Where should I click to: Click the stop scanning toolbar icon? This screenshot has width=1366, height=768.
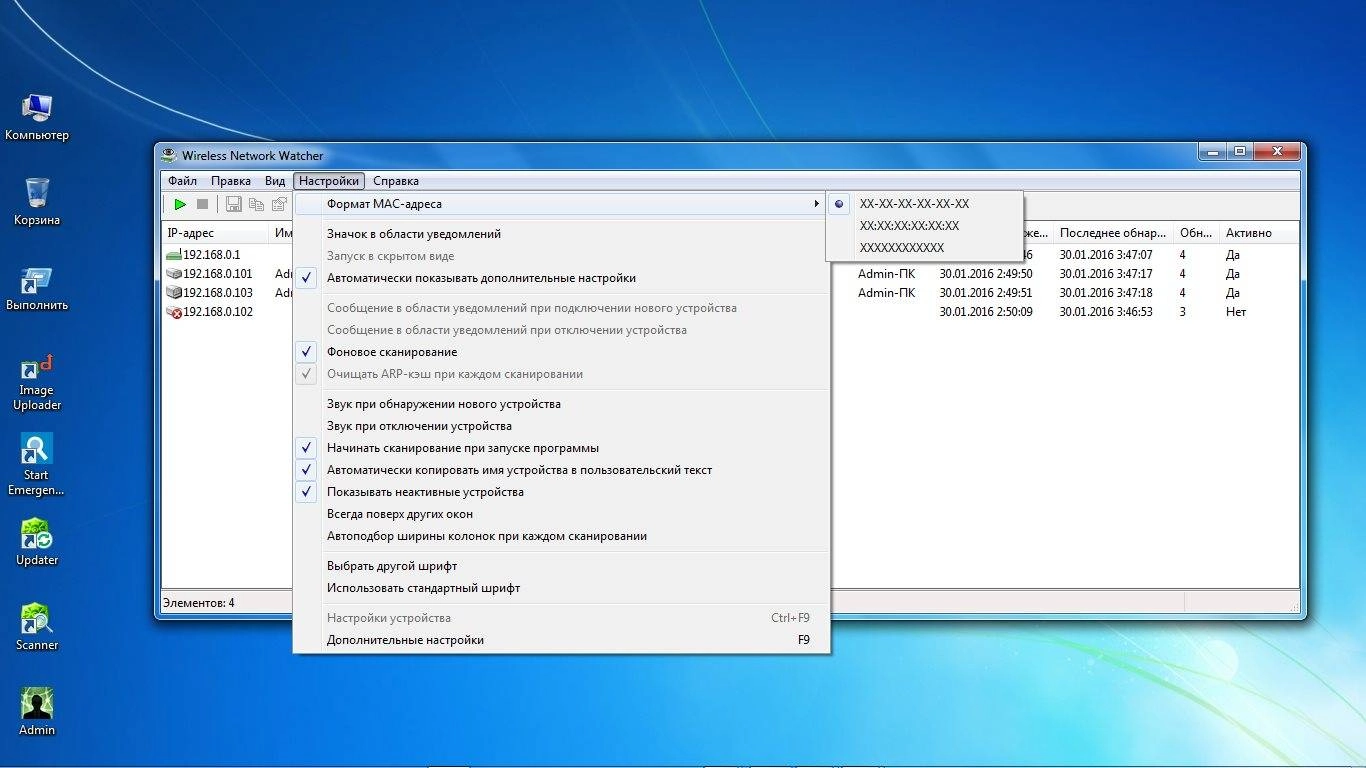coord(203,204)
